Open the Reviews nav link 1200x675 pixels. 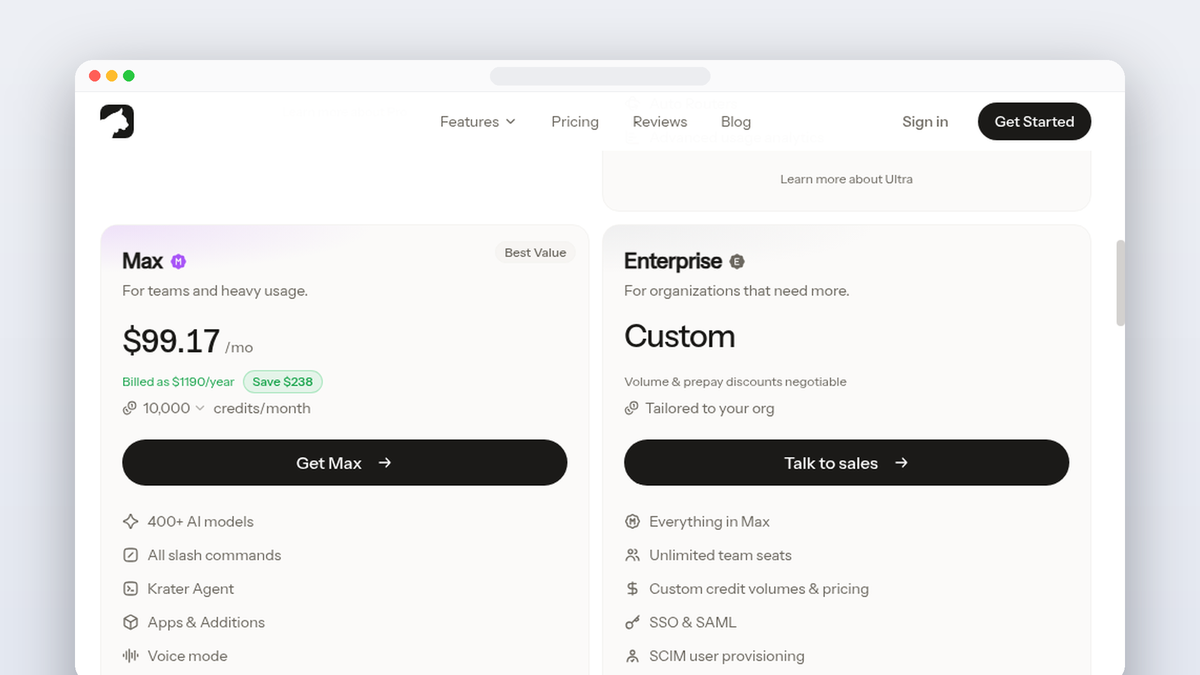[660, 122]
